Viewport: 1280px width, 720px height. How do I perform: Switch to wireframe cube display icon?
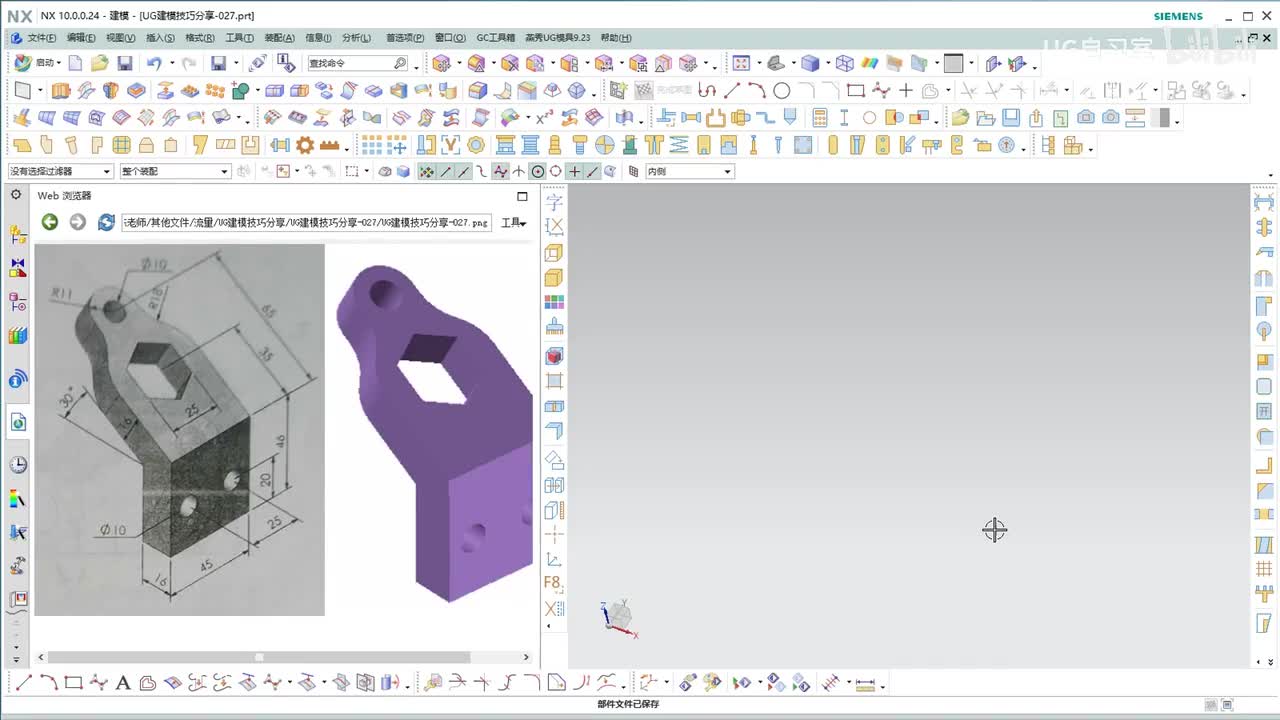tap(844, 63)
